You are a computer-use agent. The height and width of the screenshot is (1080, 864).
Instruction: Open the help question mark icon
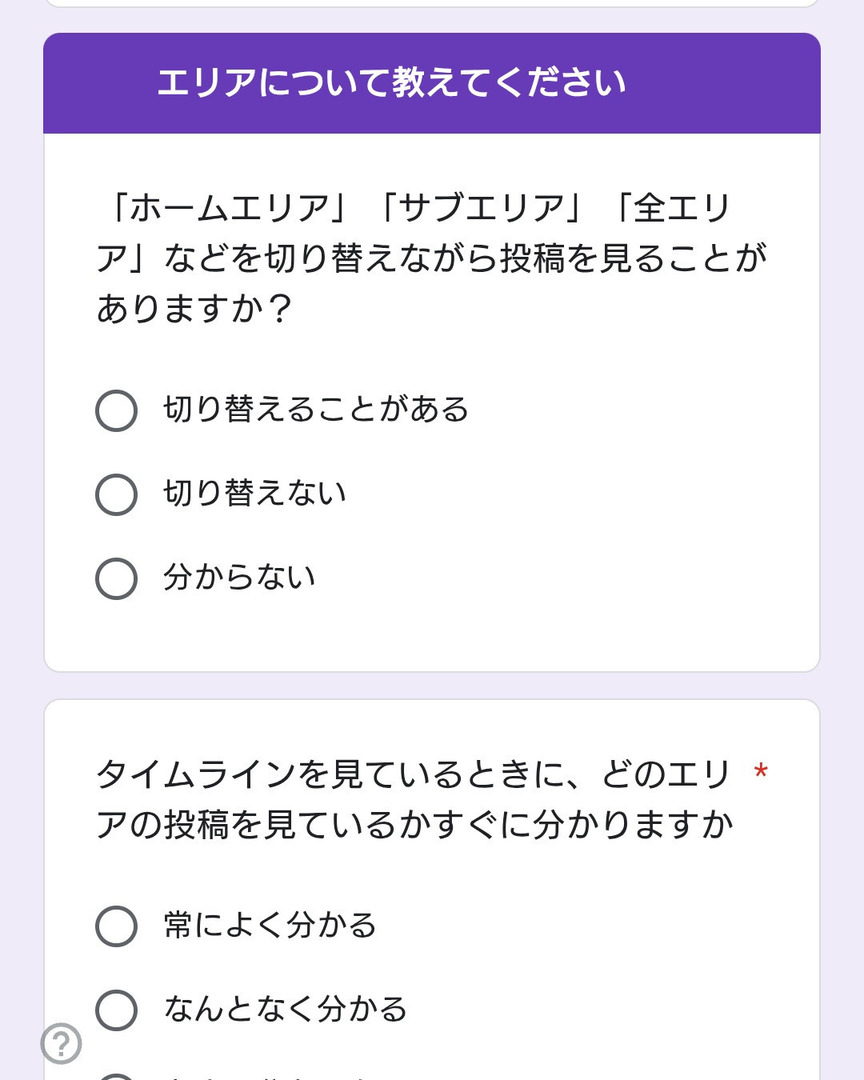coord(61,1044)
